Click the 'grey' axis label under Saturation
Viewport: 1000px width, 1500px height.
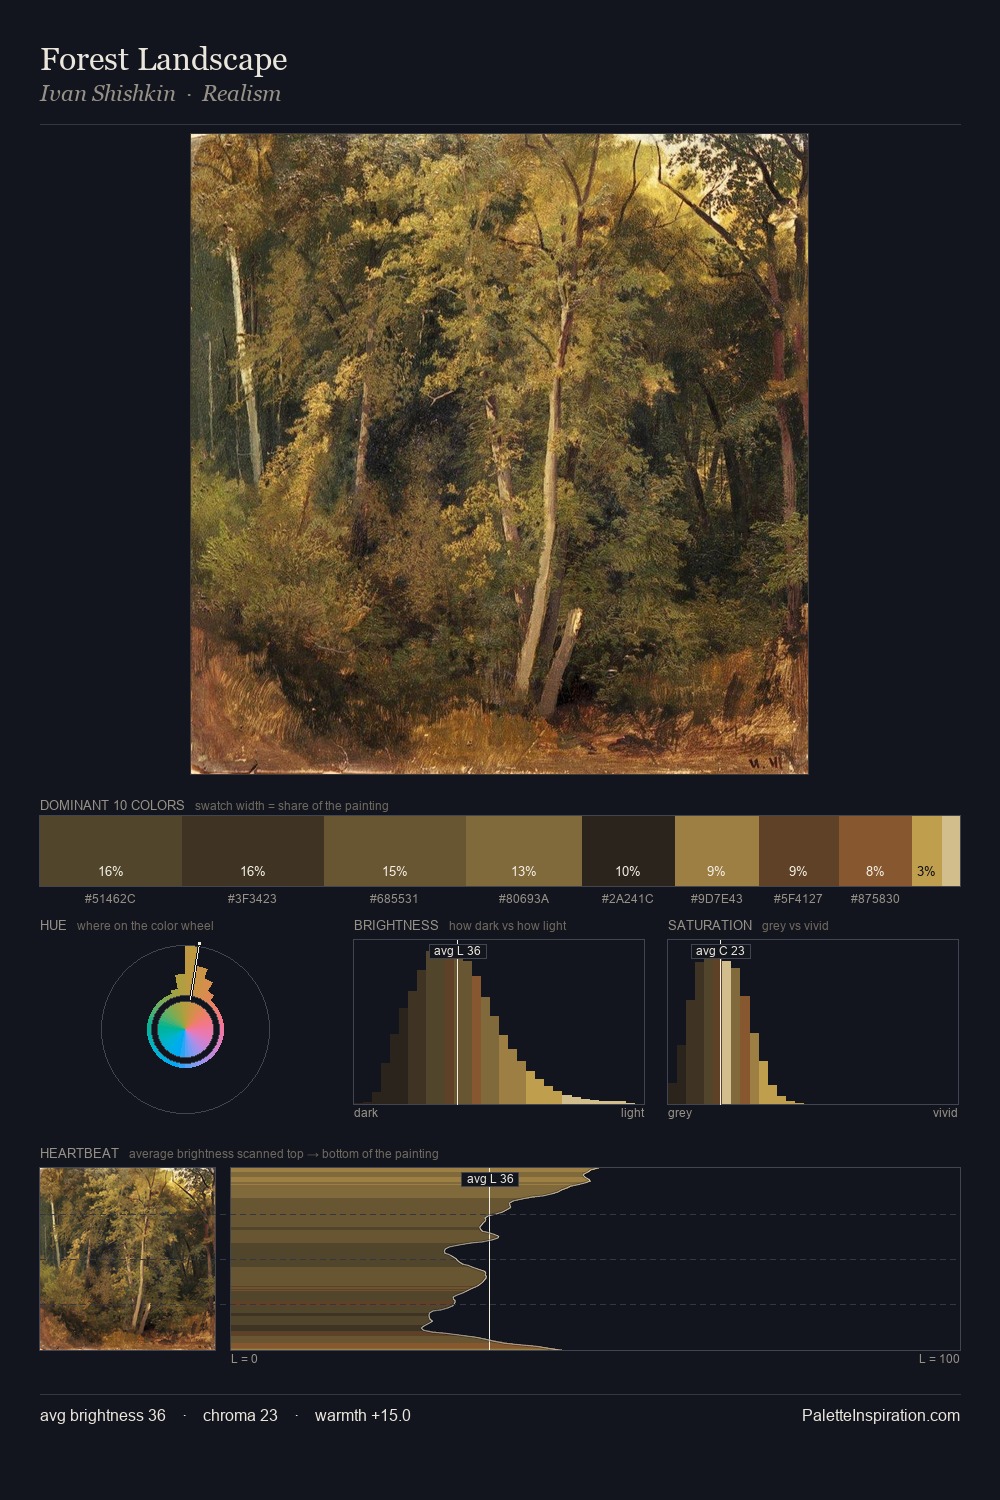[680, 1113]
